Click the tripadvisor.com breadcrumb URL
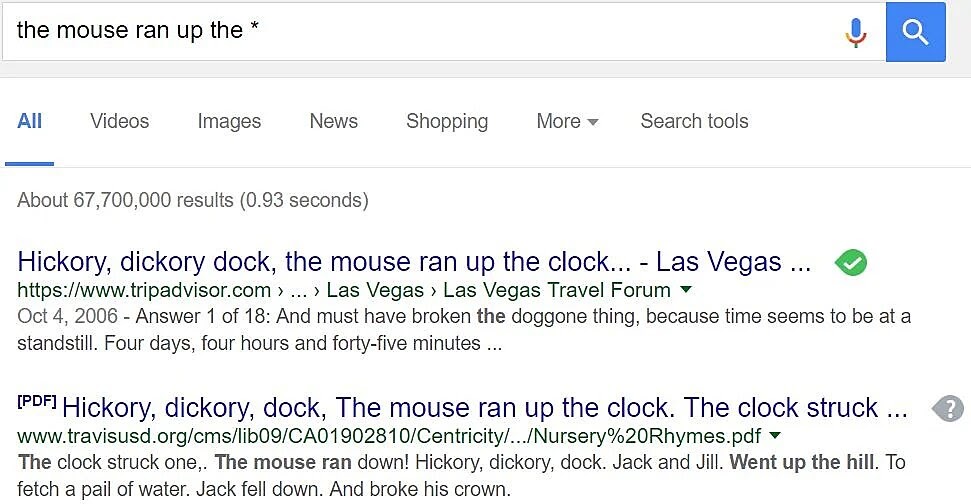 point(144,291)
